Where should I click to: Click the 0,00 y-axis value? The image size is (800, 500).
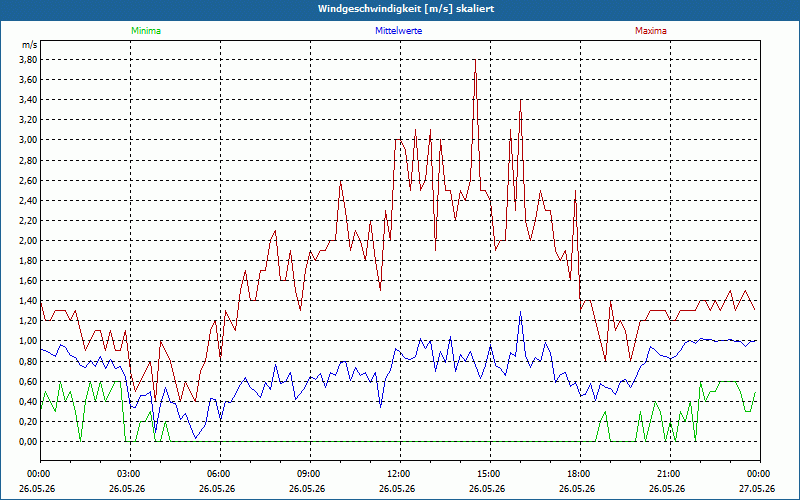coord(28,441)
